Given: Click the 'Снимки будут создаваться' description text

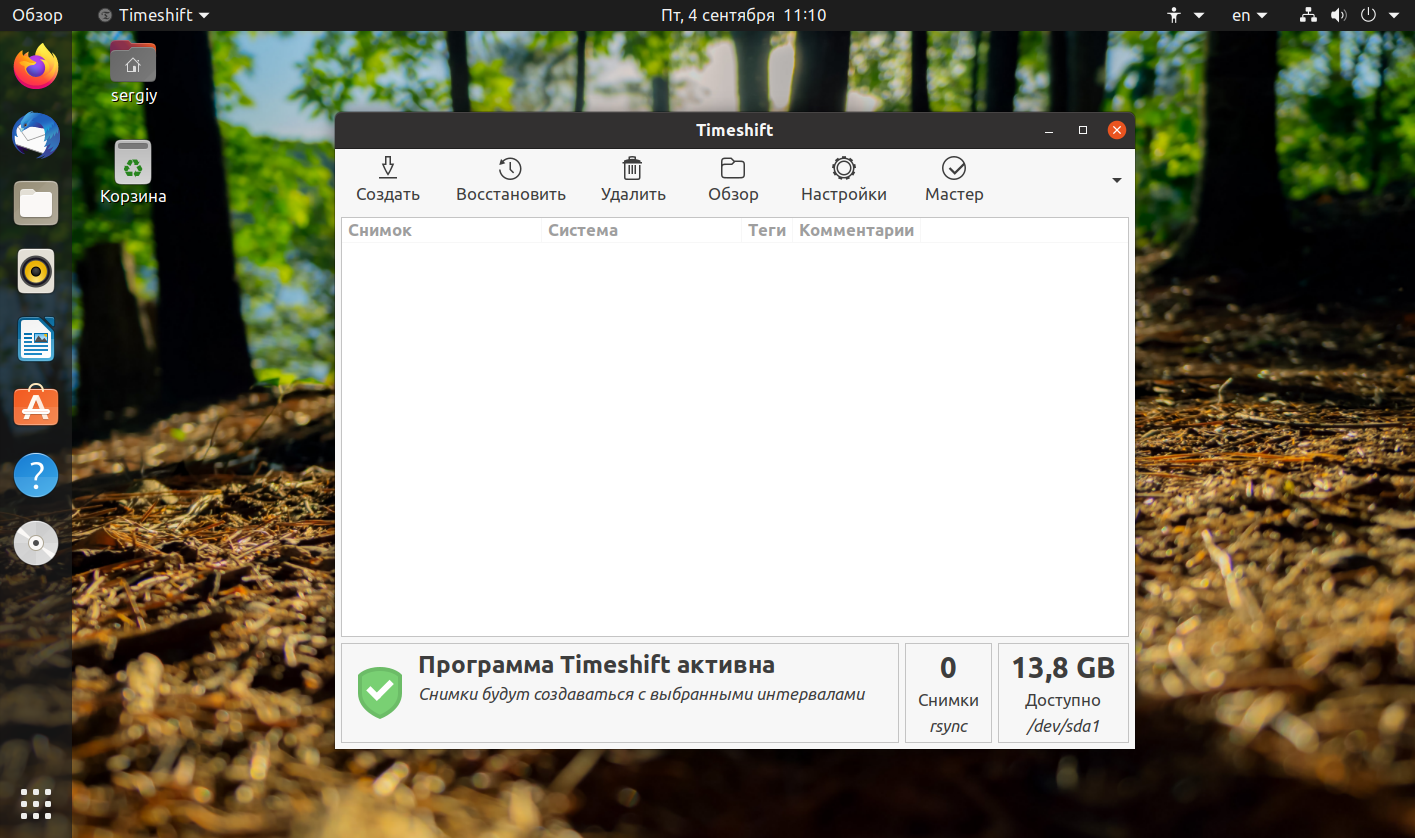Looking at the screenshot, I should click(x=642, y=695).
